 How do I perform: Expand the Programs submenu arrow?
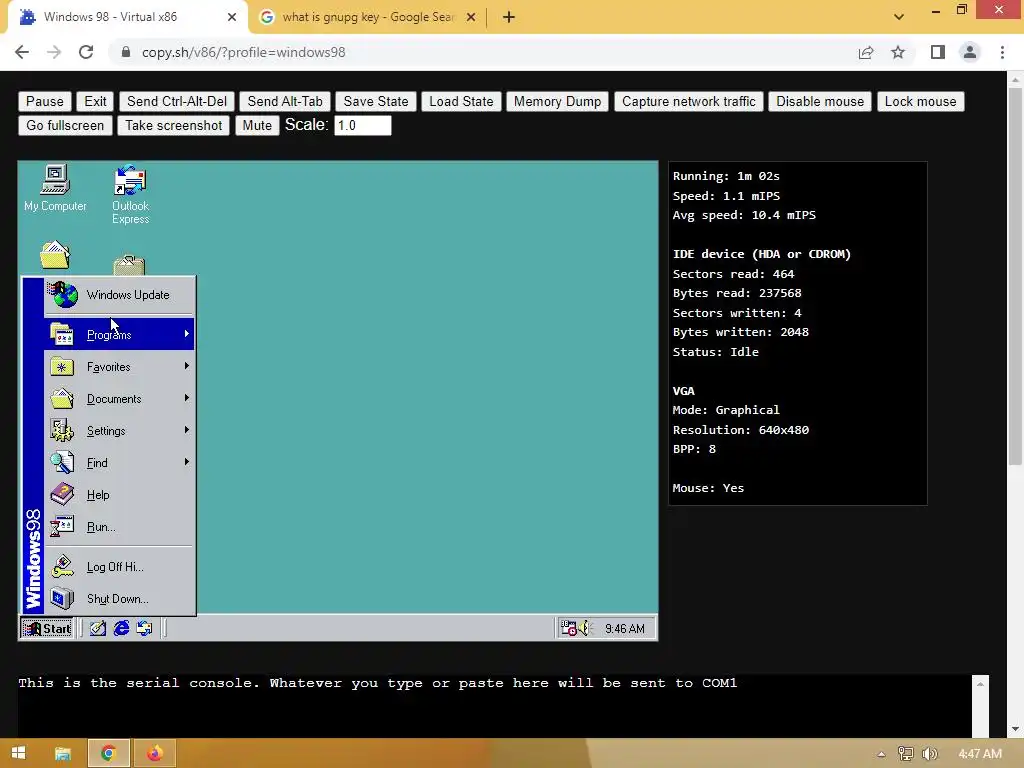(187, 334)
